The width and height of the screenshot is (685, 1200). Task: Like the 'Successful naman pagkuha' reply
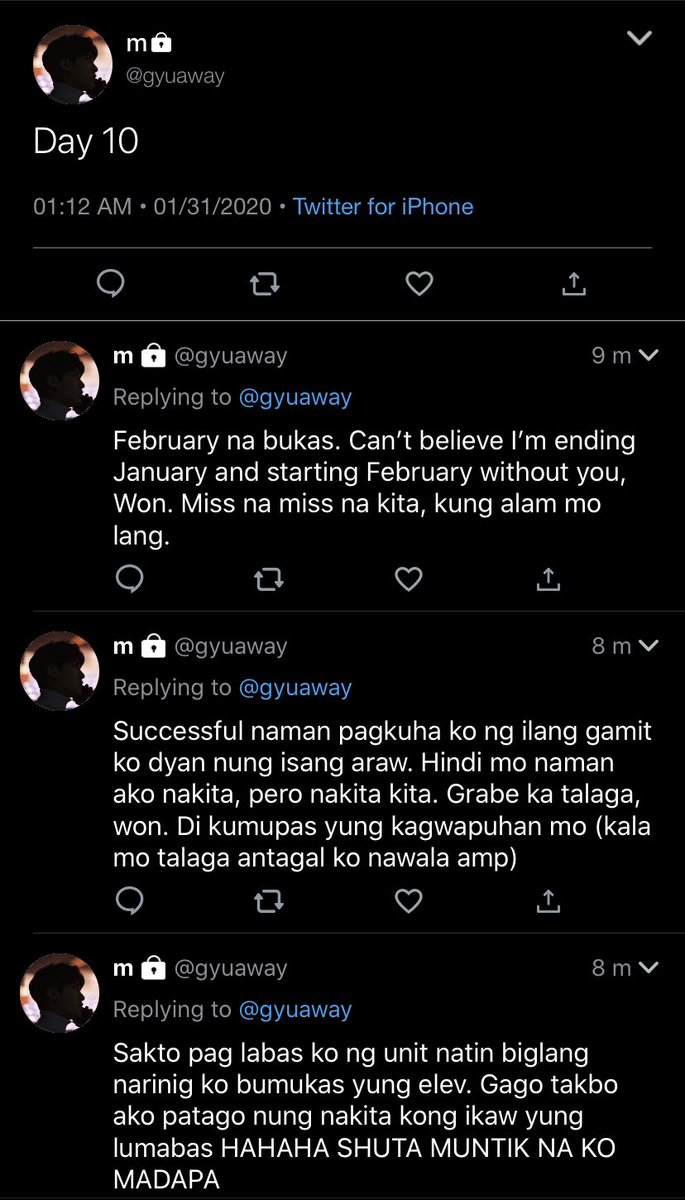click(x=408, y=901)
